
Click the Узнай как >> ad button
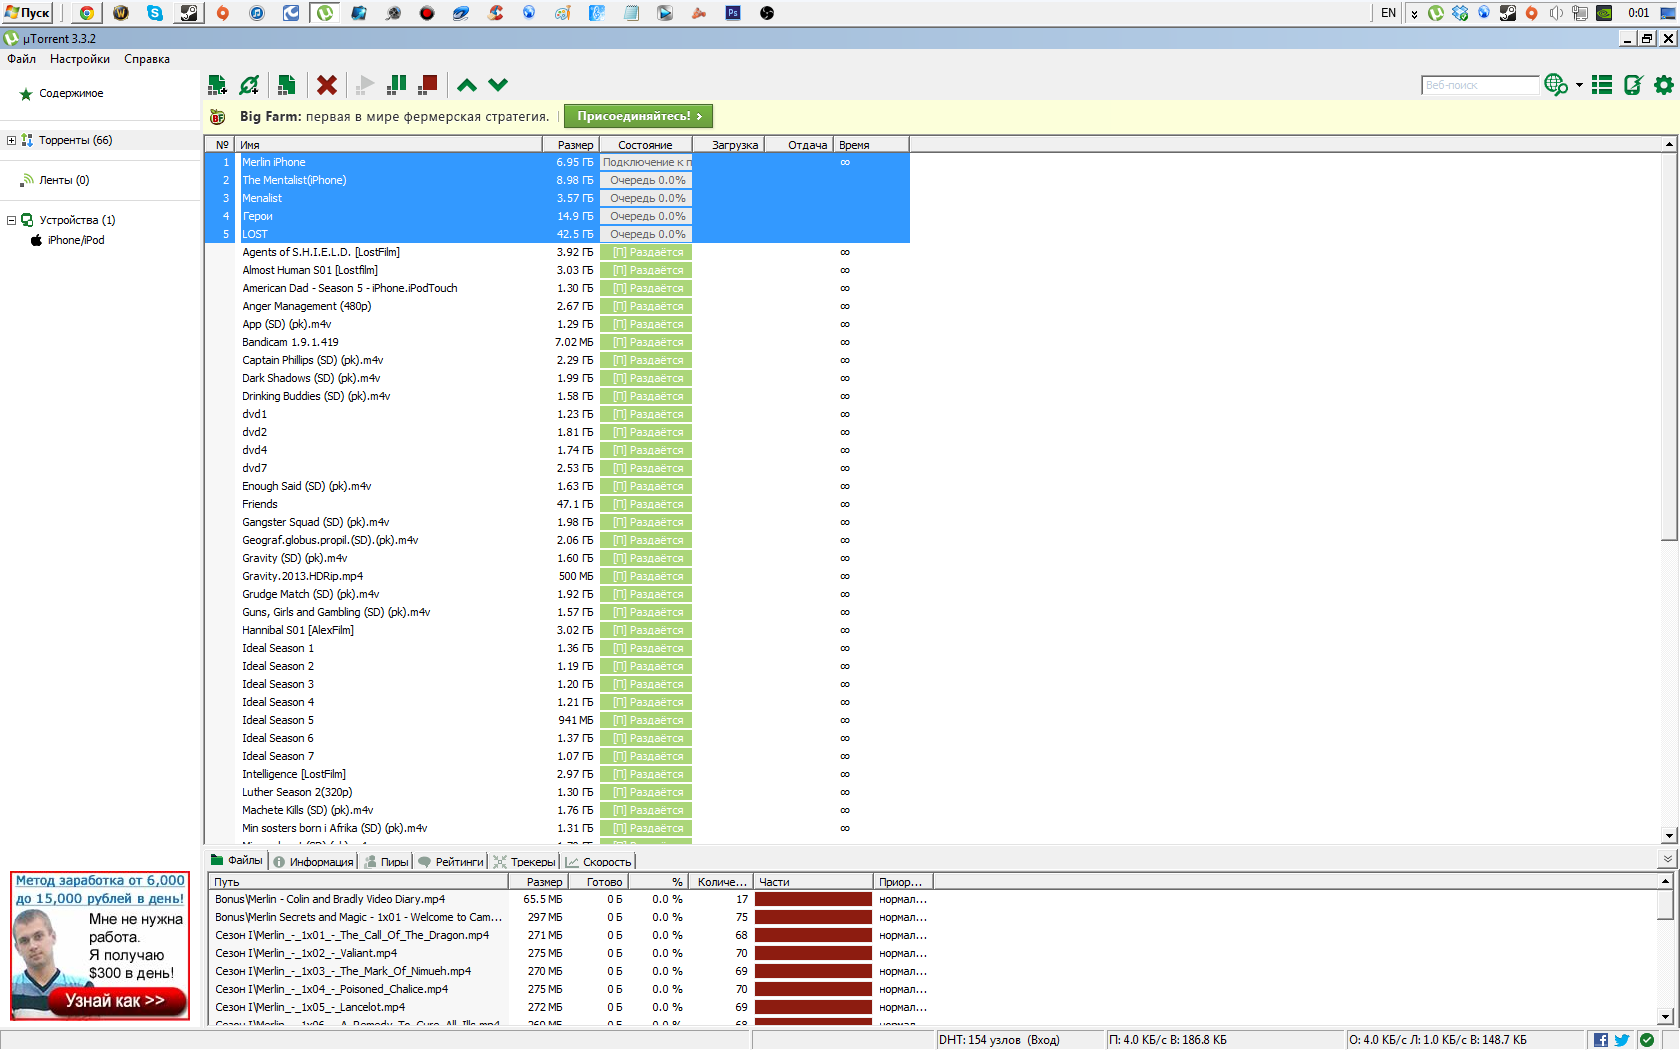pos(115,1000)
